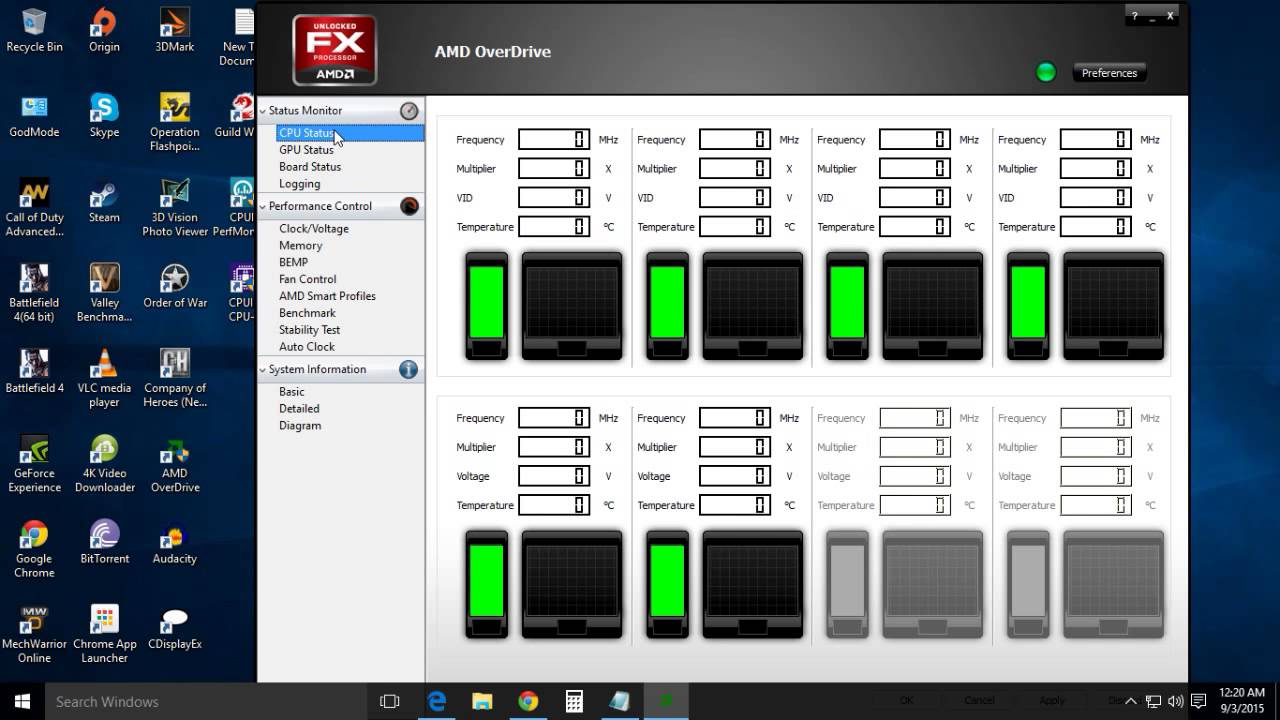The width and height of the screenshot is (1280, 720).
Task: Click the Search Windows box
Action: pos(206,701)
